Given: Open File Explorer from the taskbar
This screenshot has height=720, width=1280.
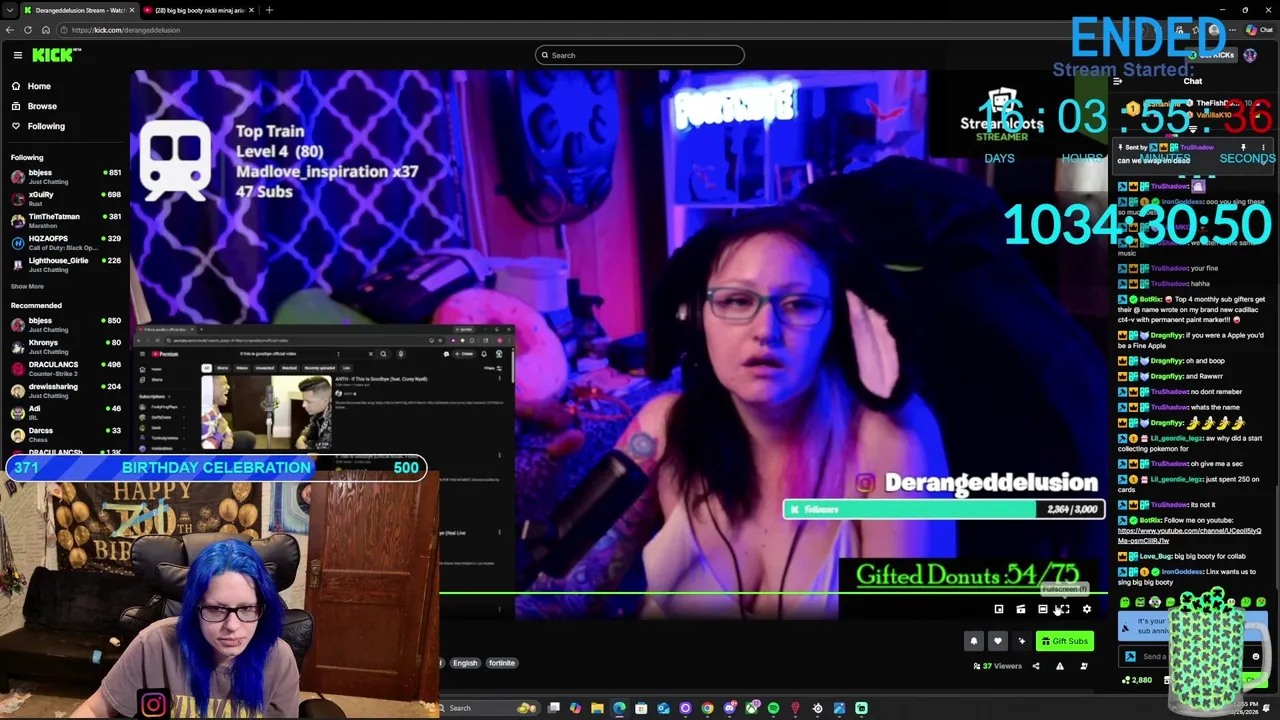Looking at the screenshot, I should pyautogui.click(x=597, y=708).
